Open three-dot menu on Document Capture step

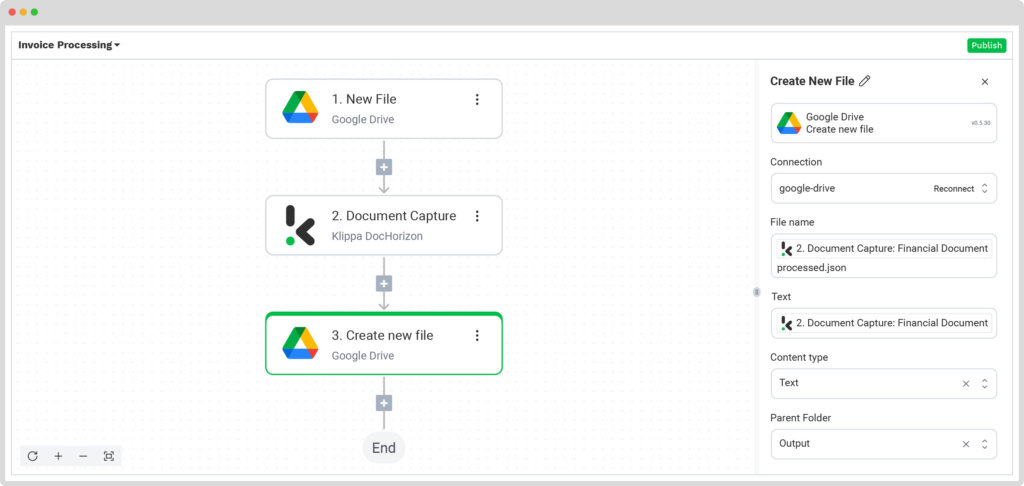coord(477,216)
